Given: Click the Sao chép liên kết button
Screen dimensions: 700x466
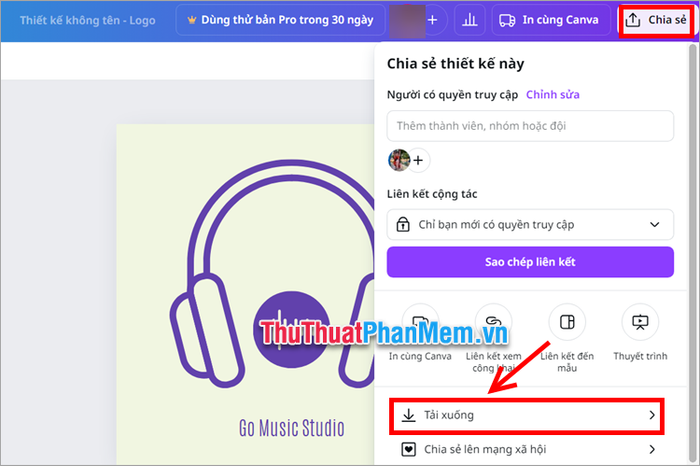Looking at the screenshot, I should point(530,262).
